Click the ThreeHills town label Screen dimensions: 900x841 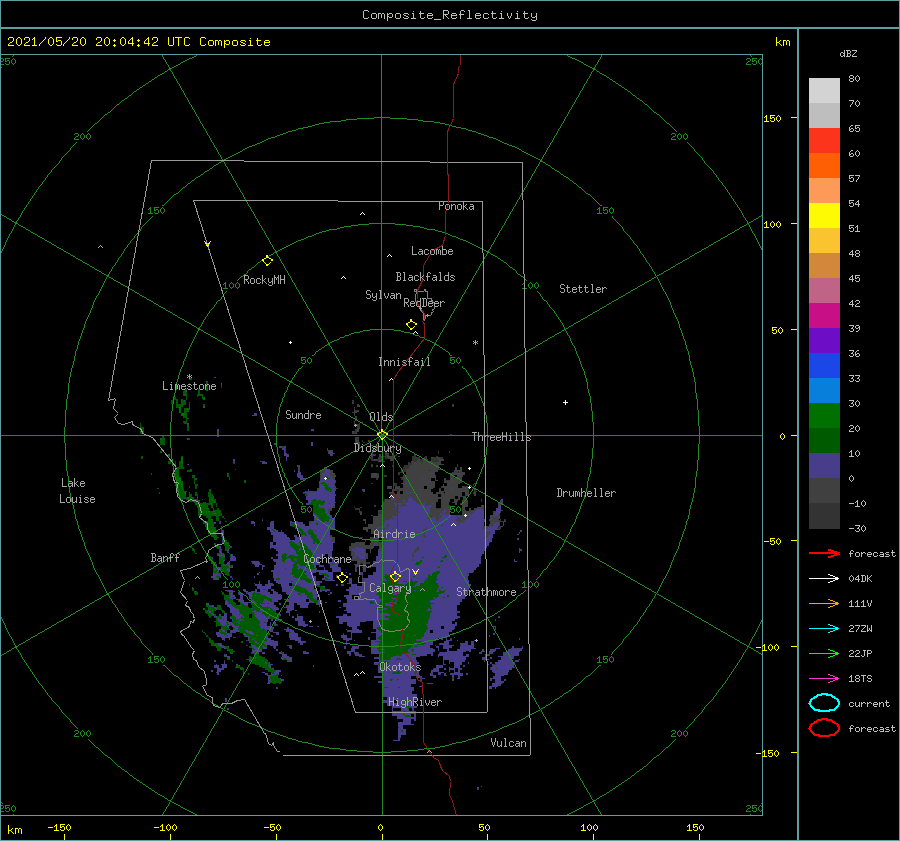(x=502, y=437)
